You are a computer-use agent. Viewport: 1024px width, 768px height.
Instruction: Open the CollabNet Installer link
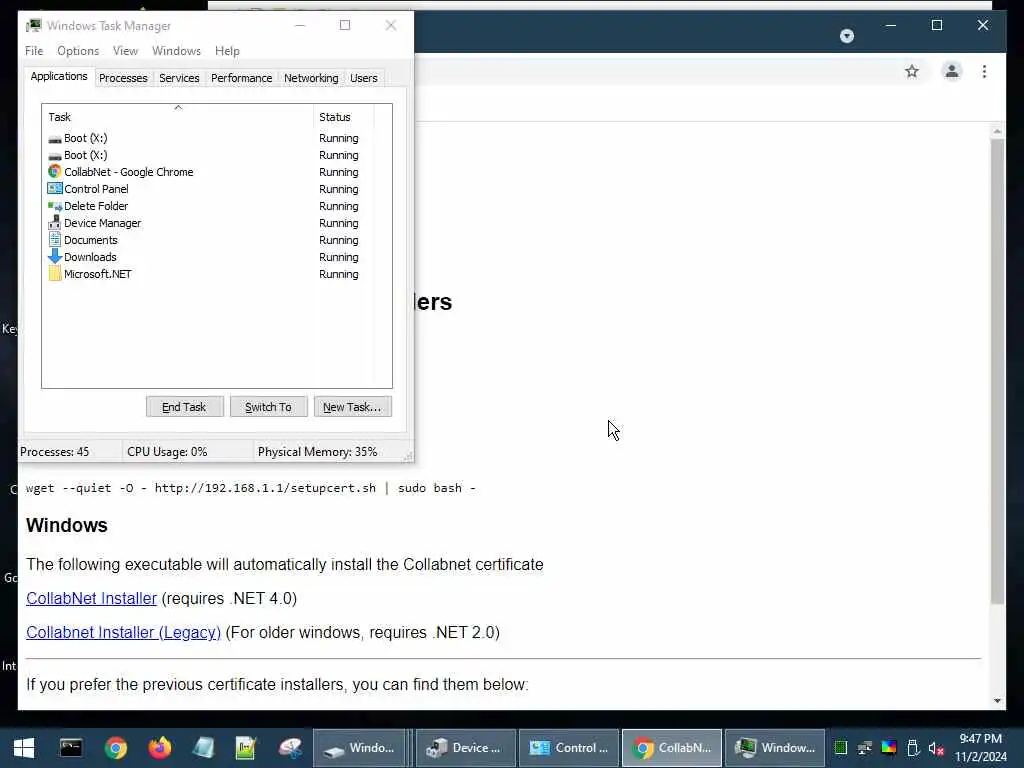click(91, 598)
